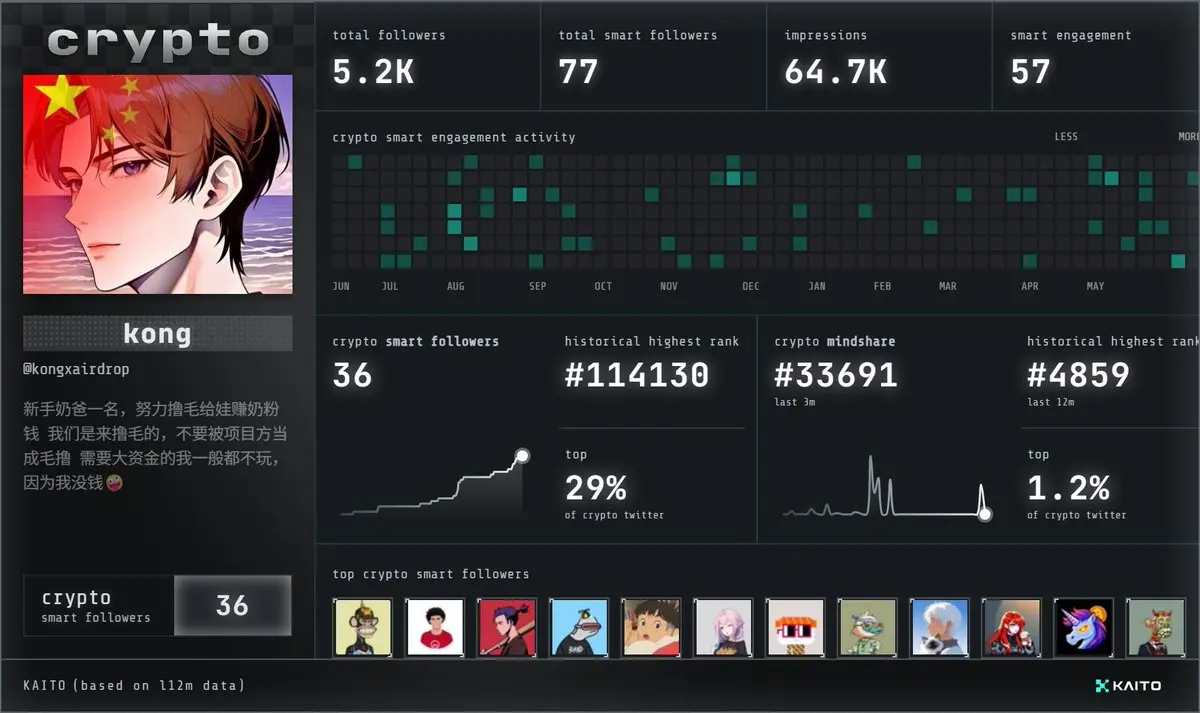Click the crypto mindshare rank #33691

[836, 375]
